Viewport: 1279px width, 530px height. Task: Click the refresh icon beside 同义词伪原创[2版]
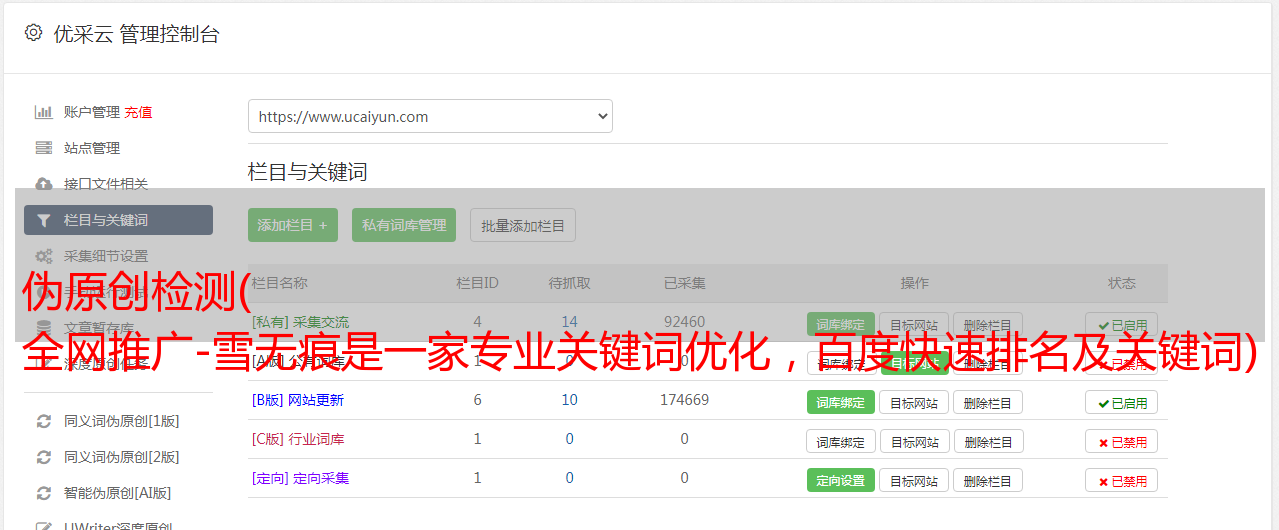(x=44, y=457)
